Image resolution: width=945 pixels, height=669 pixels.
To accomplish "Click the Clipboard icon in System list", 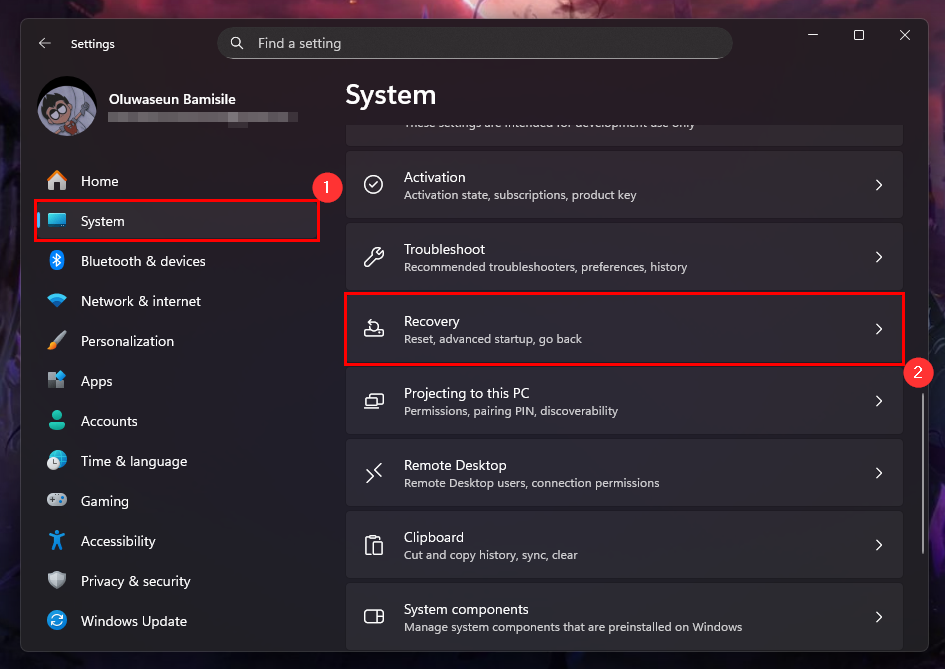I will 374,545.
